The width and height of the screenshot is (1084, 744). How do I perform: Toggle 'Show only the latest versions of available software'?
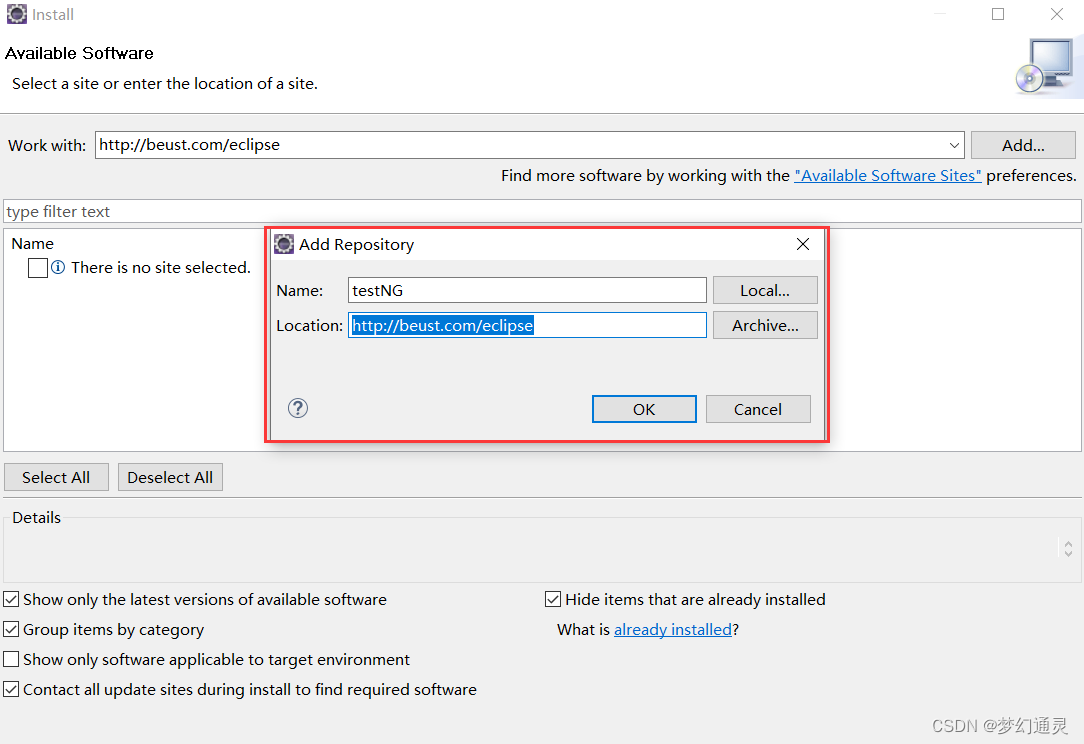click(x=11, y=599)
